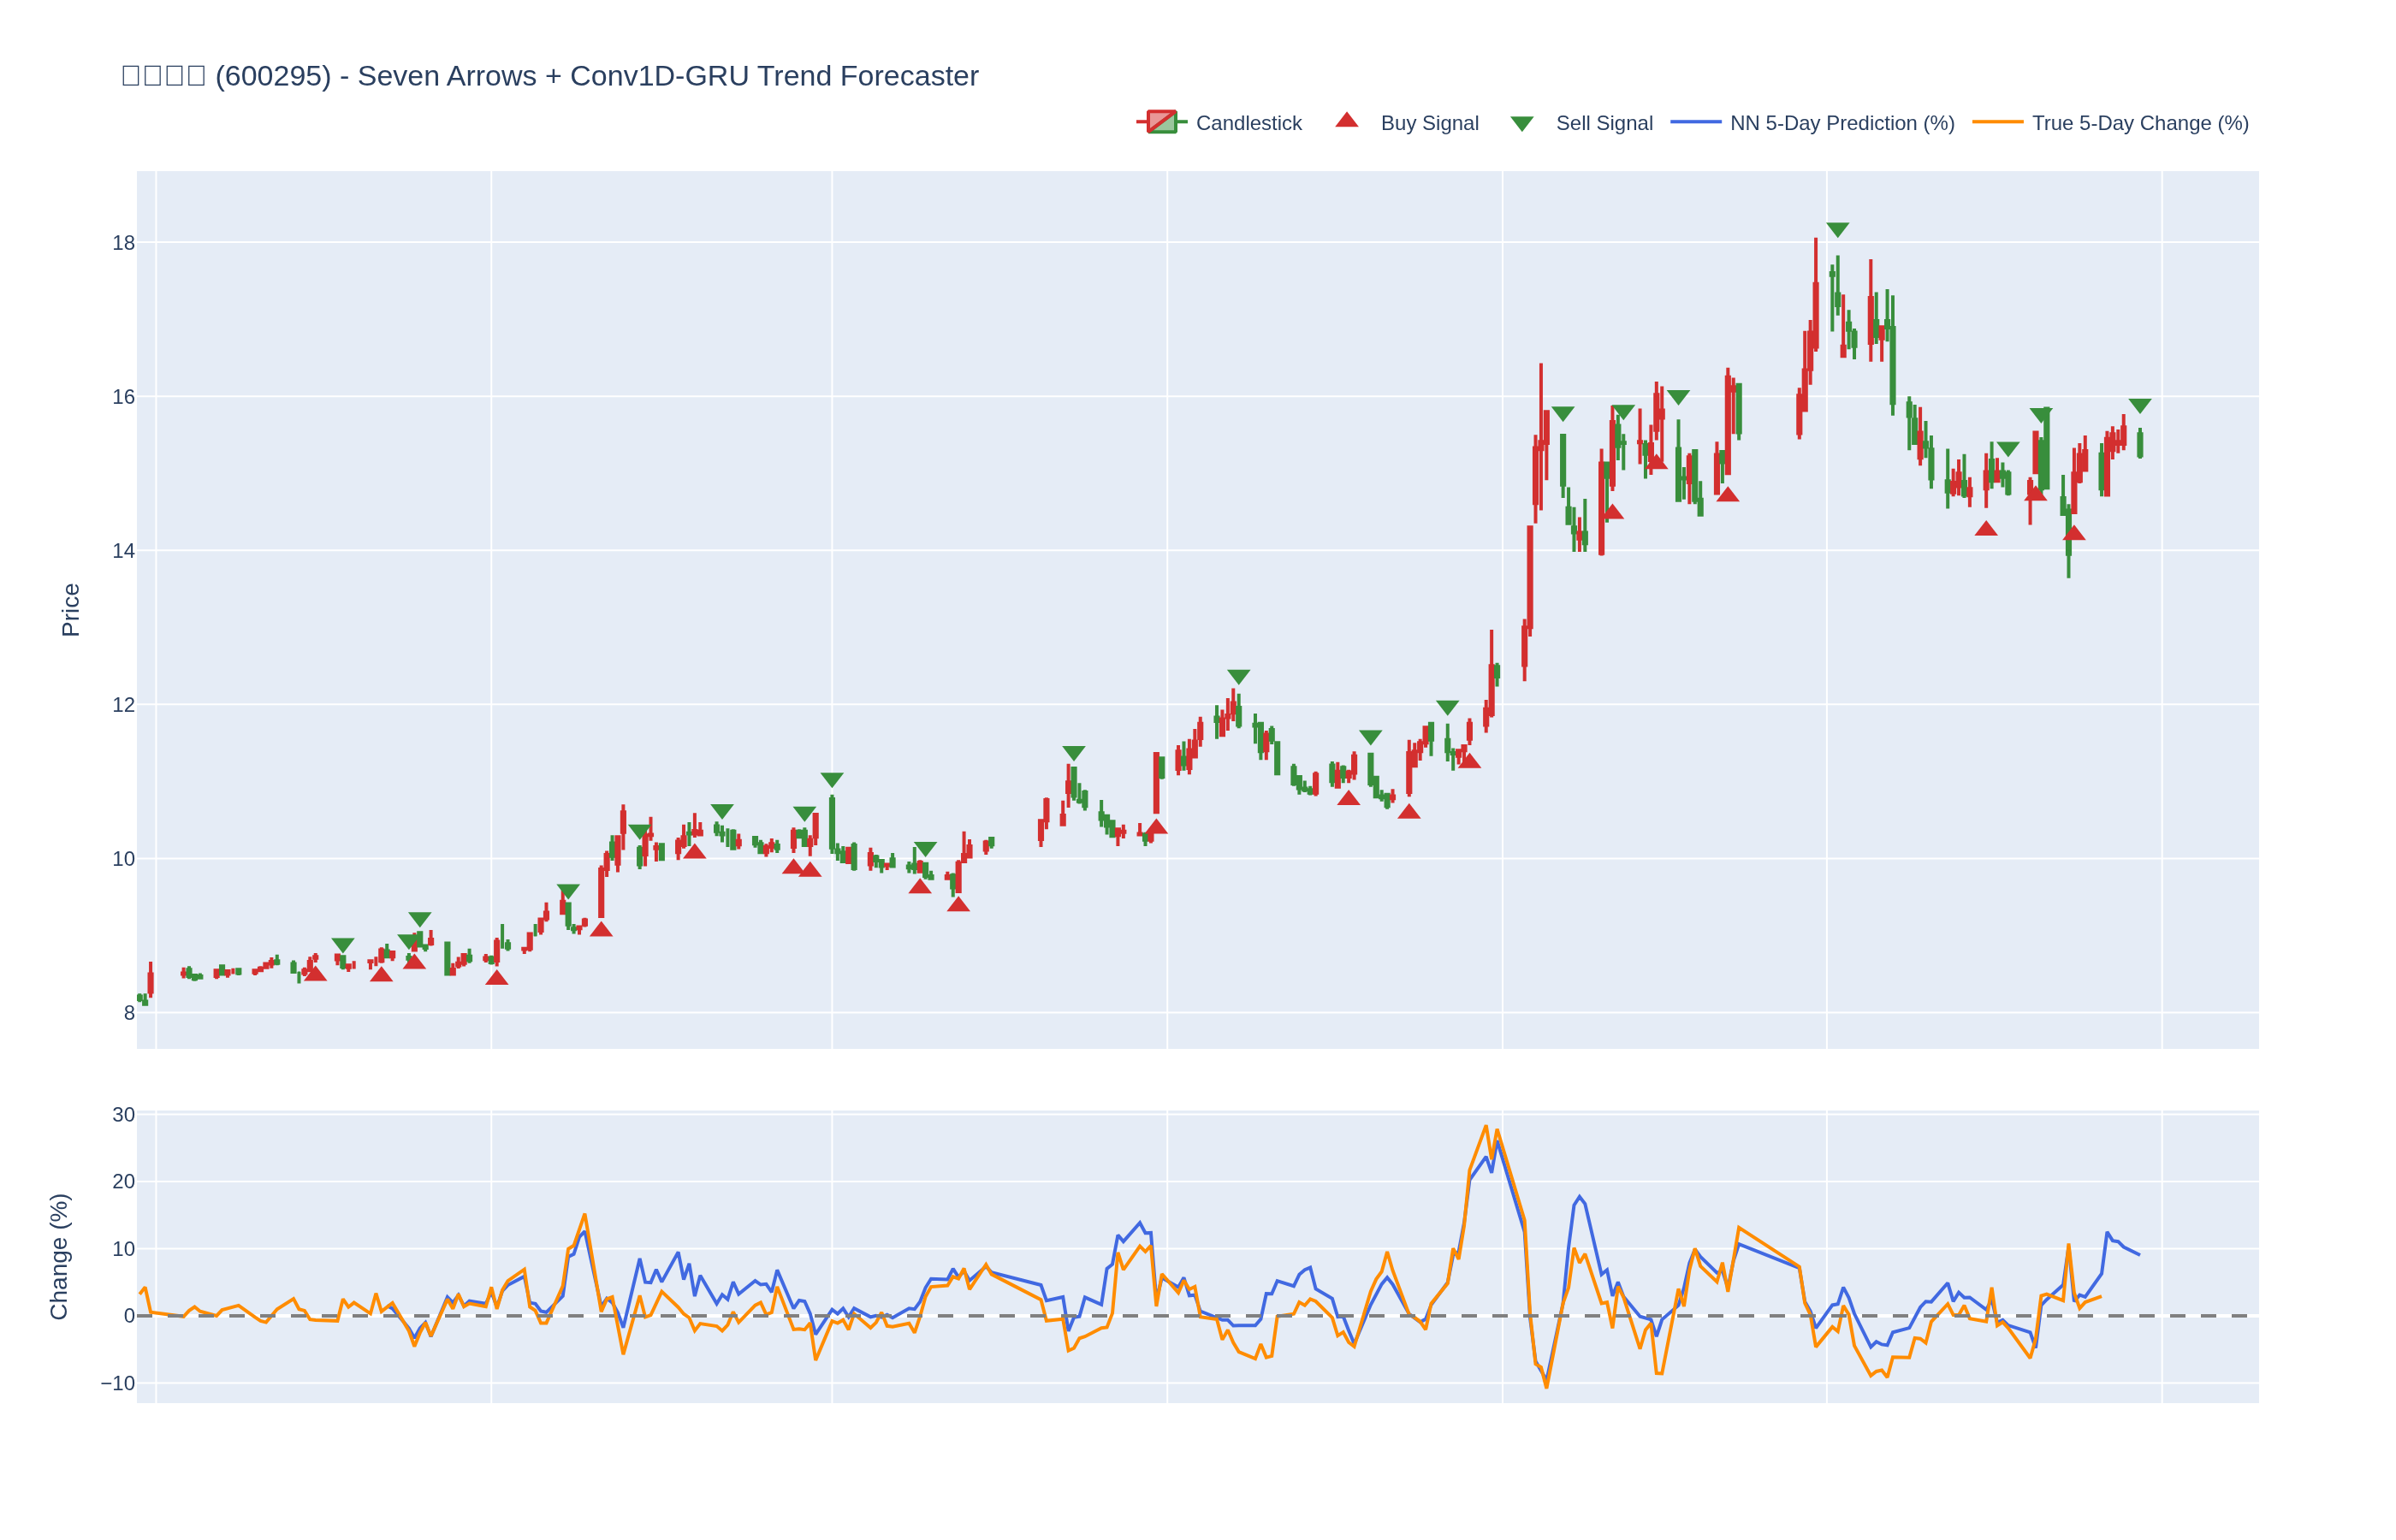Click the Price y-axis title
2396x1540 pixels.
70,609
